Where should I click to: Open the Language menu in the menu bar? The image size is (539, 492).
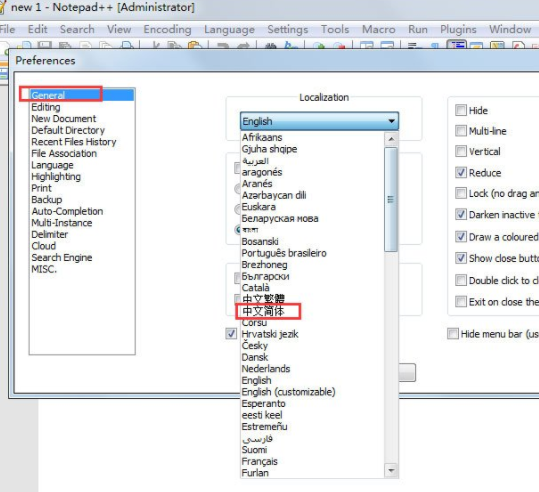(x=229, y=29)
